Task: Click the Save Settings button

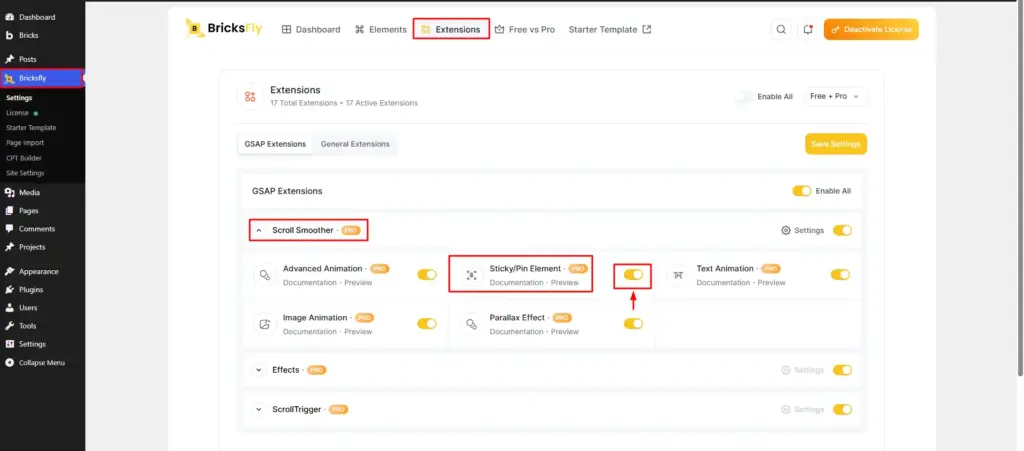Action: [x=836, y=144]
